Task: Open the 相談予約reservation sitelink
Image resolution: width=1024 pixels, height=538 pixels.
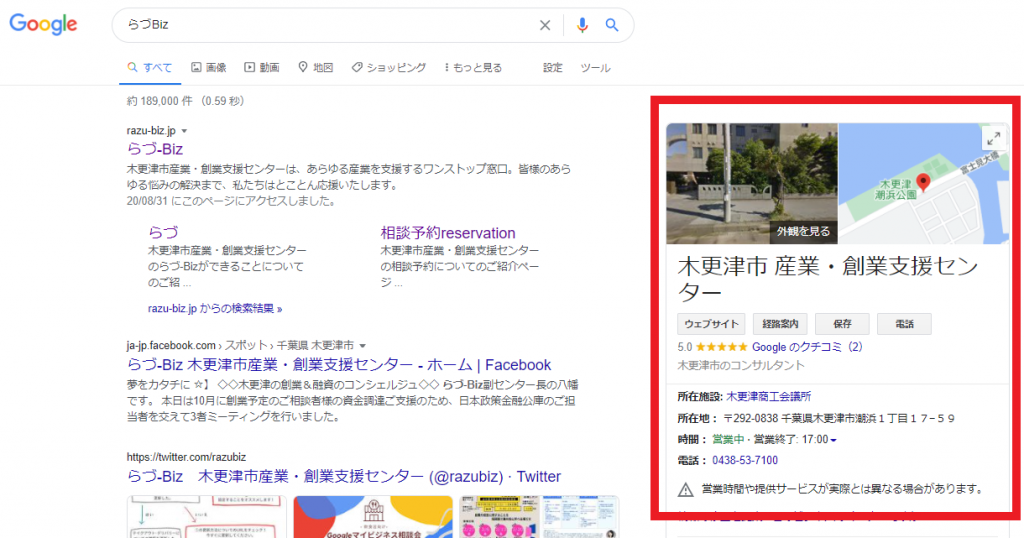Action: pos(448,232)
